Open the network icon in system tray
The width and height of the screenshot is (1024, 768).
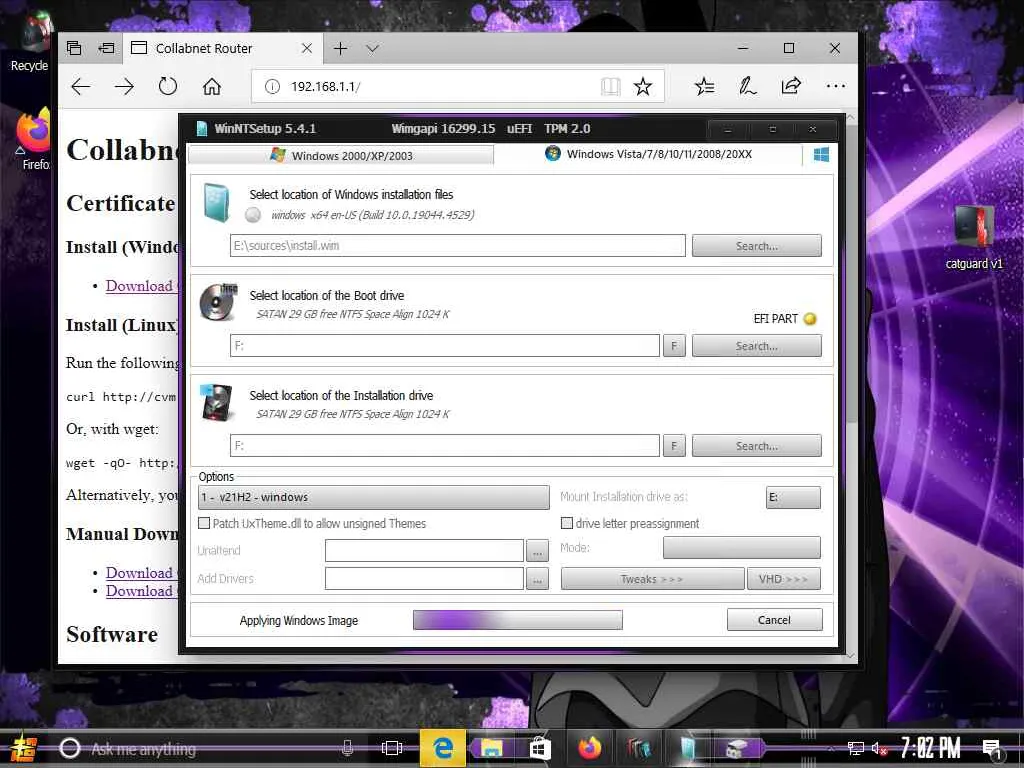pyautogui.click(x=856, y=749)
